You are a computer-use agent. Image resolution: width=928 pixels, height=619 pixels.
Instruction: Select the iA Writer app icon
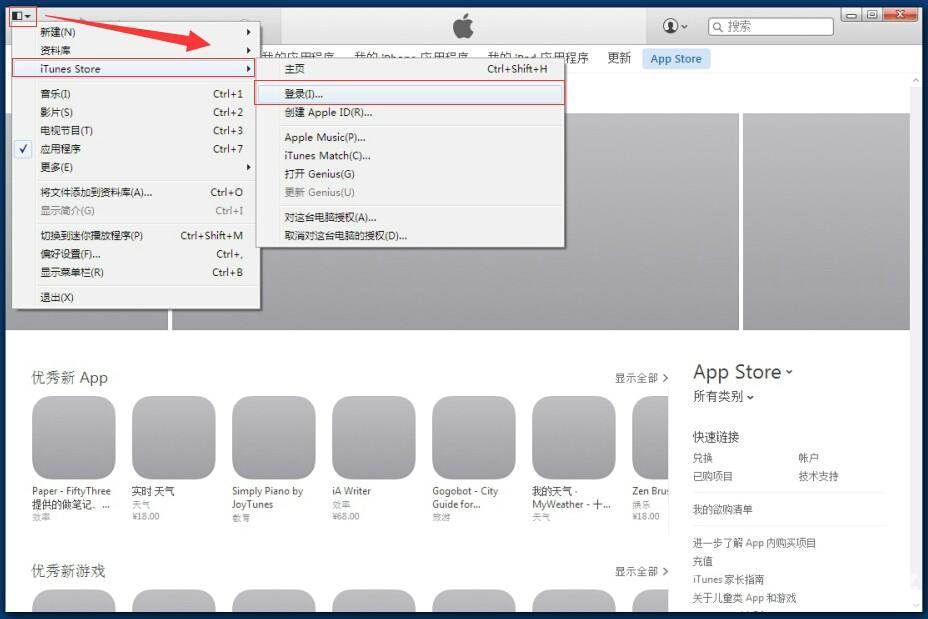(373, 437)
